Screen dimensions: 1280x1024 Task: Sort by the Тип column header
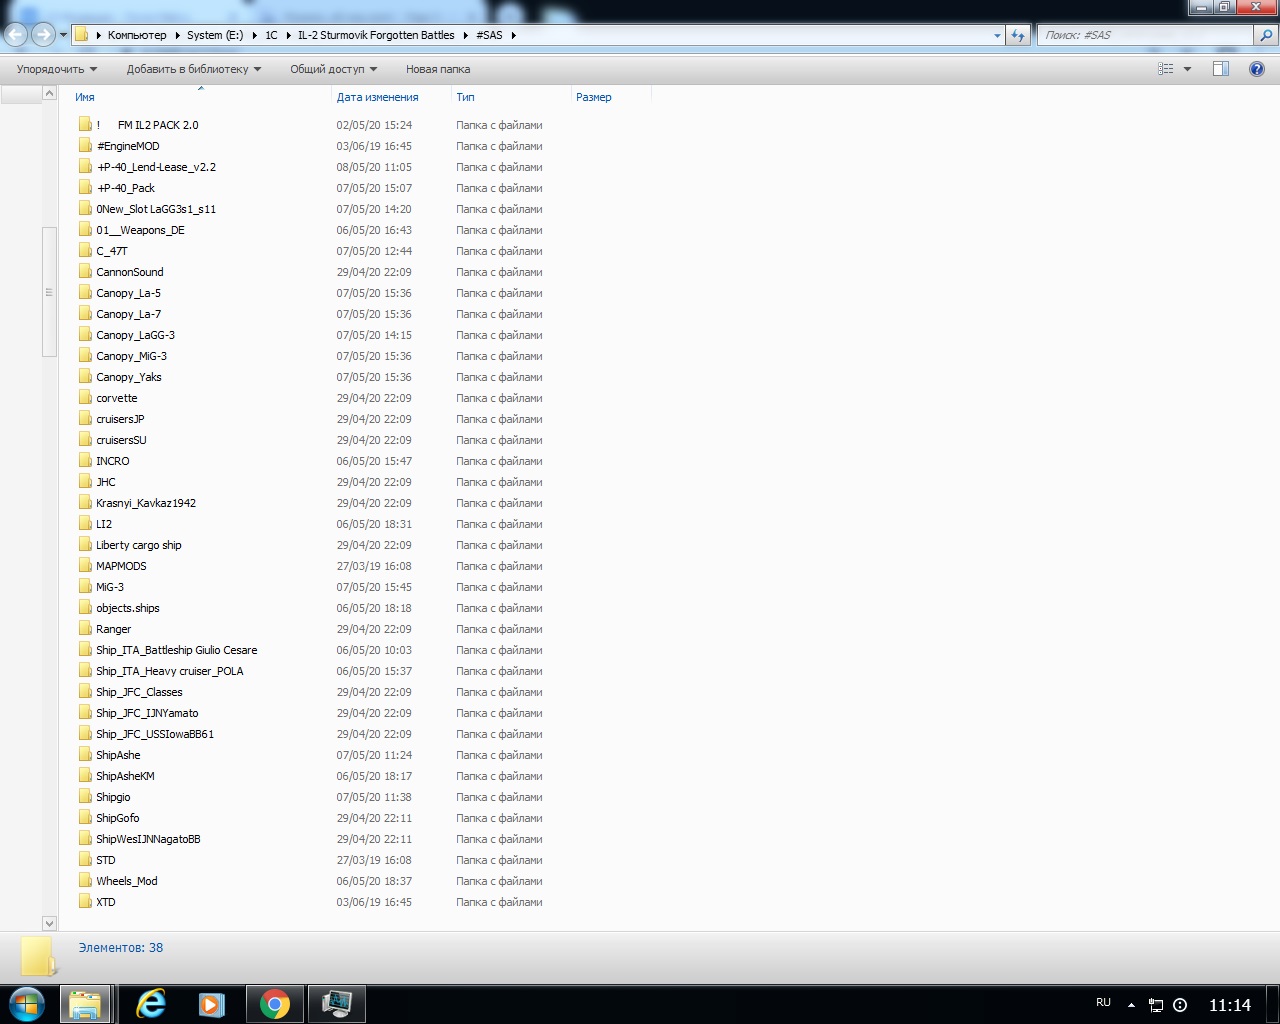pyautogui.click(x=511, y=97)
